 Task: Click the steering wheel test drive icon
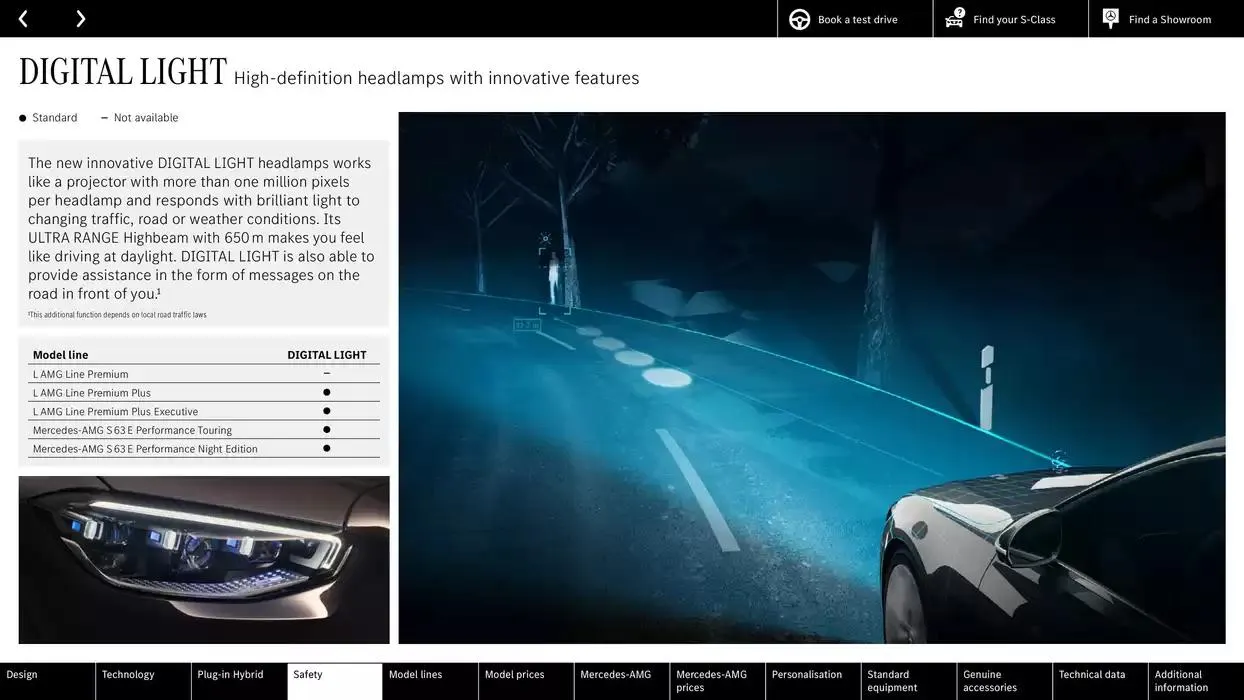pos(799,19)
